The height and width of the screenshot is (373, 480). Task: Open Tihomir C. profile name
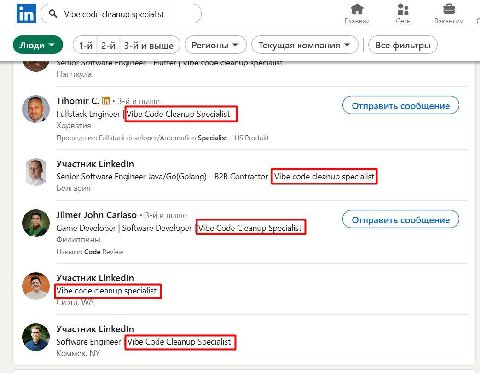(x=78, y=100)
